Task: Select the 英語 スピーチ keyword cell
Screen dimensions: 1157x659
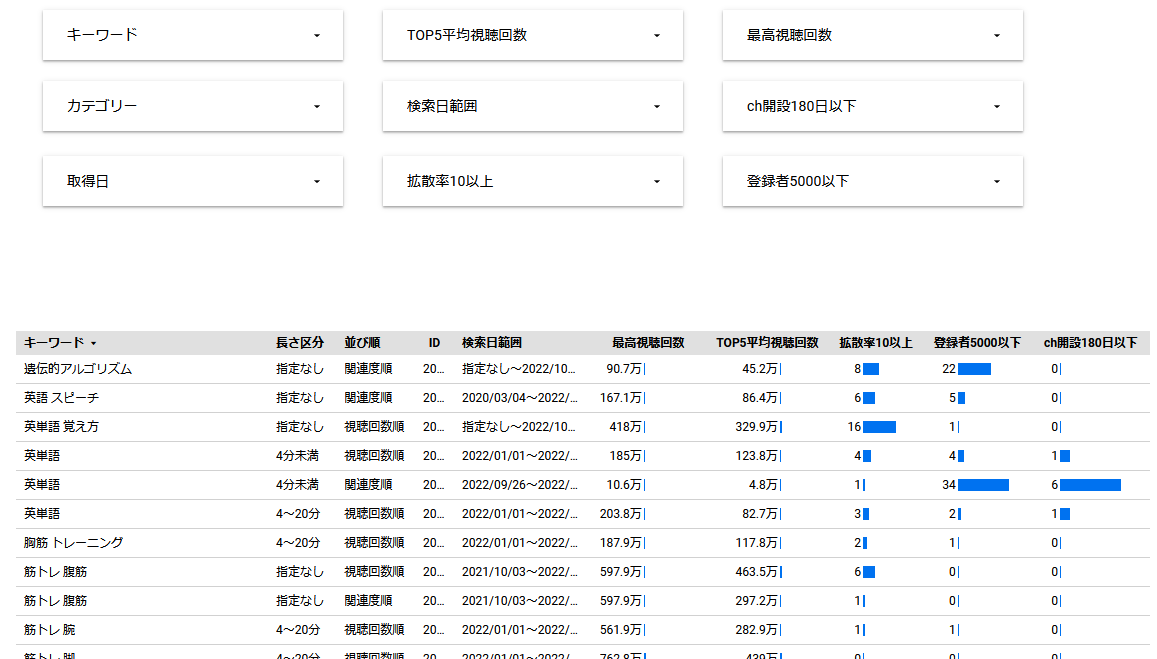Action: coord(61,398)
